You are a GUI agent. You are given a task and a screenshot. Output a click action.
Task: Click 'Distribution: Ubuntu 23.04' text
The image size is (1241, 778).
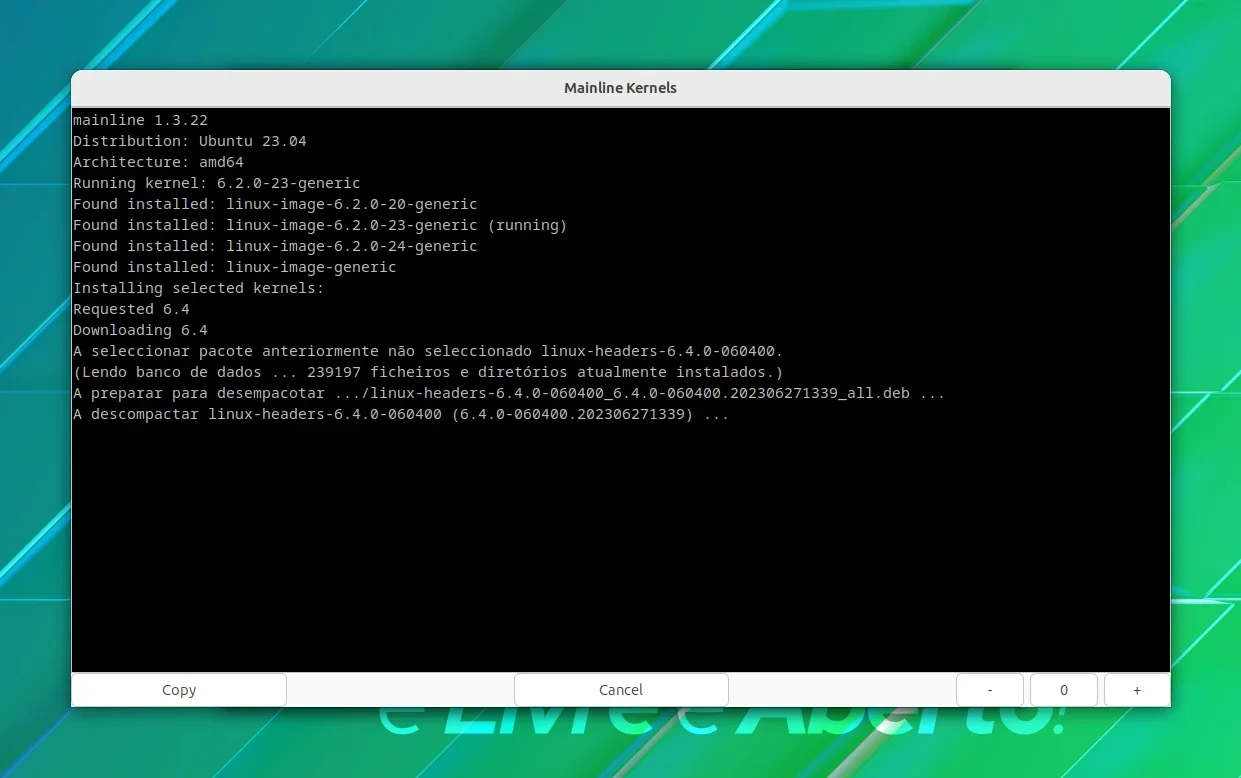[x=190, y=141]
